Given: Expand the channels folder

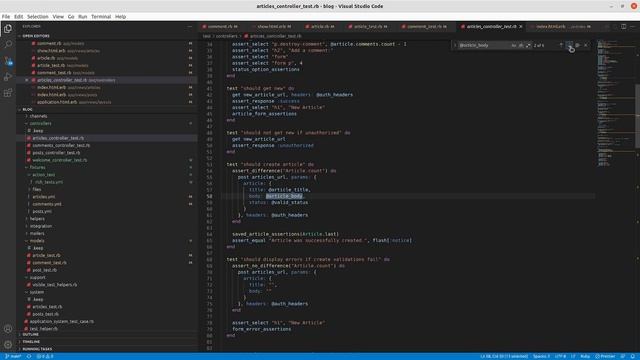Looking at the screenshot, I should coord(107,116).
